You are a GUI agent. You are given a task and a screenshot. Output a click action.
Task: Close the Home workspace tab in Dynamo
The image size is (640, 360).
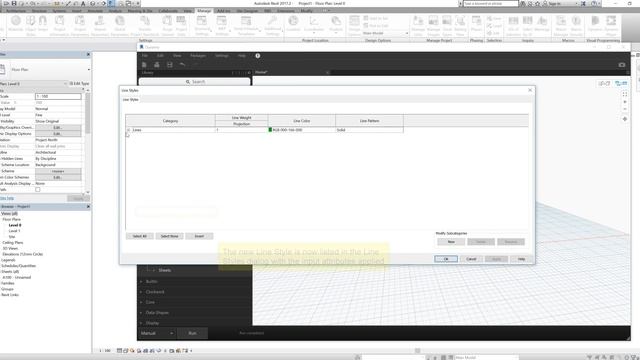tap(327, 72)
